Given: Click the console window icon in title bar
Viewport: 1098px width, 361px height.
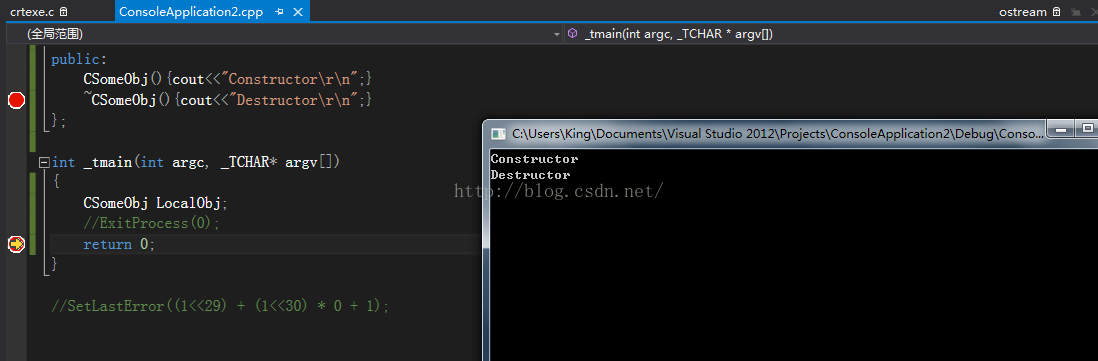Looking at the screenshot, I should [x=499, y=133].
